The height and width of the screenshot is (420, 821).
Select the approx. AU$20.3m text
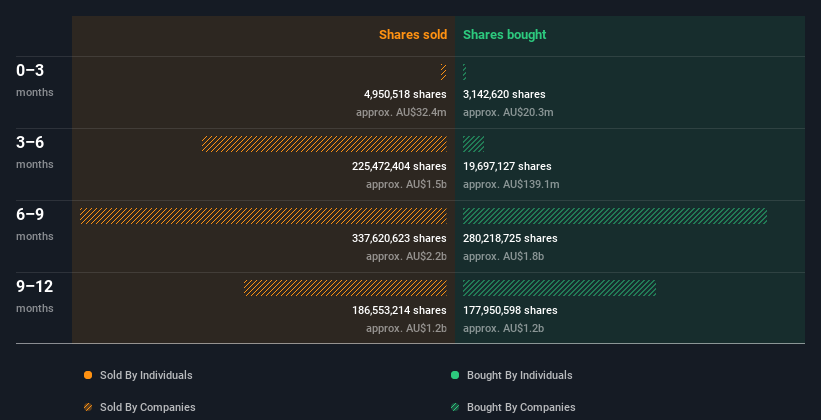508,112
